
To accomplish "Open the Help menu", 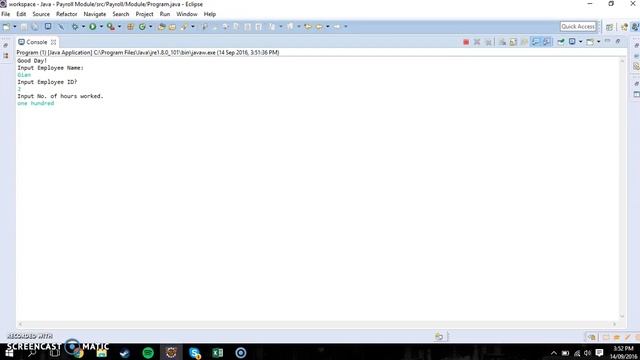I will coord(210,14).
